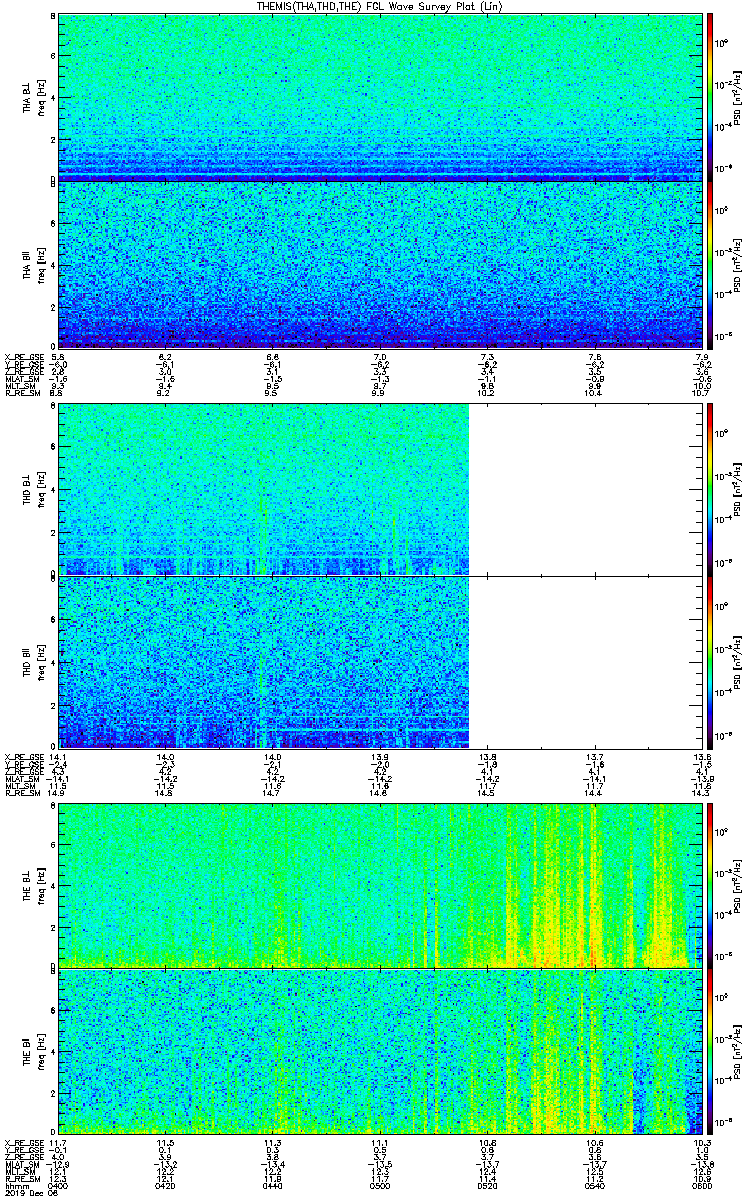Click the PSD [nT²/Hz] label of THA B⊥ color bar
Image resolution: width=750 pixels, height=1200 pixels.
pyautogui.click(x=740, y=98)
